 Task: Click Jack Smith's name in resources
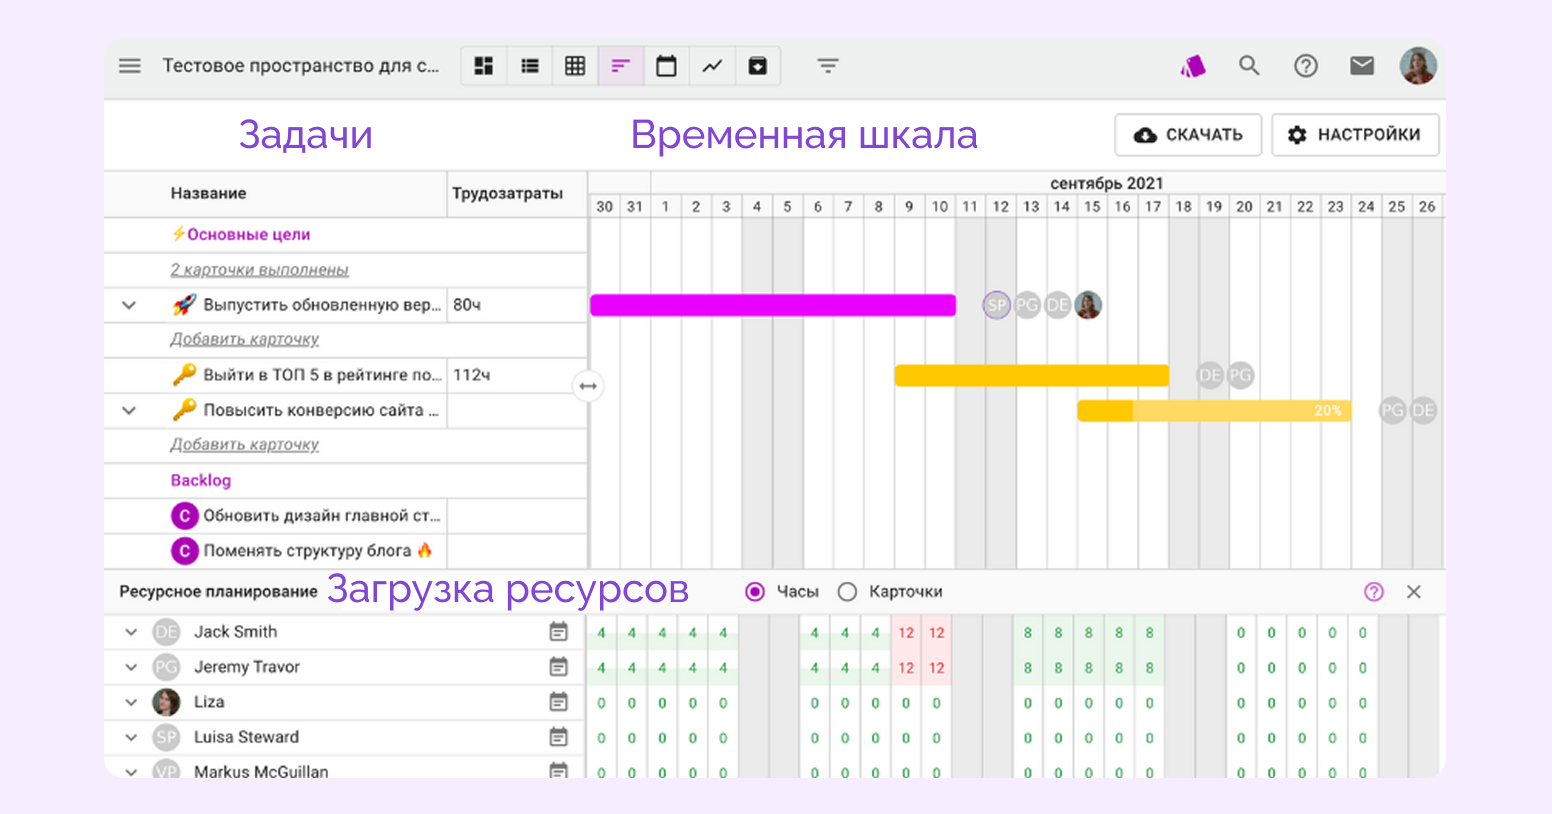pyautogui.click(x=235, y=632)
